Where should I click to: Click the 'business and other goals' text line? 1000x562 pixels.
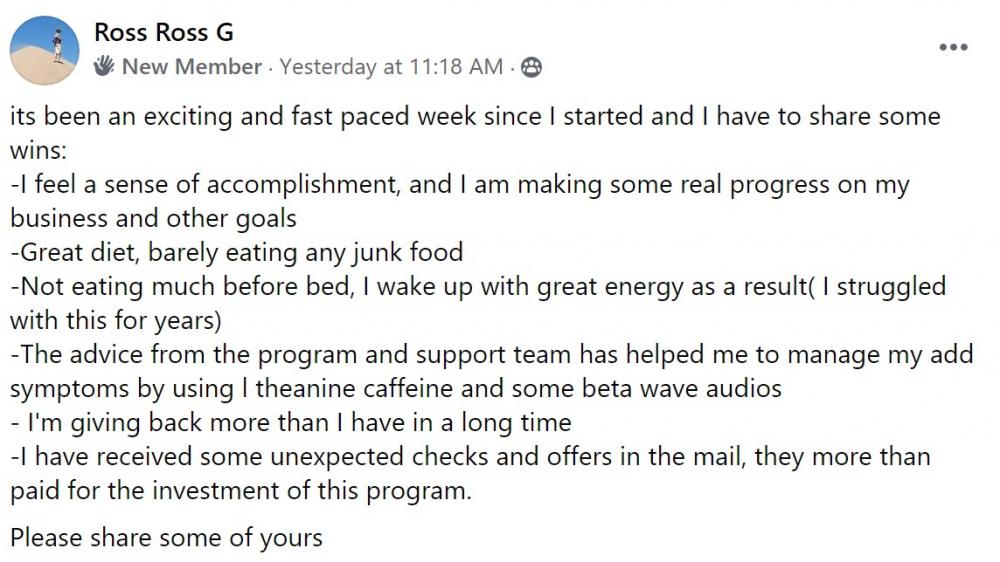tap(153, 219)
